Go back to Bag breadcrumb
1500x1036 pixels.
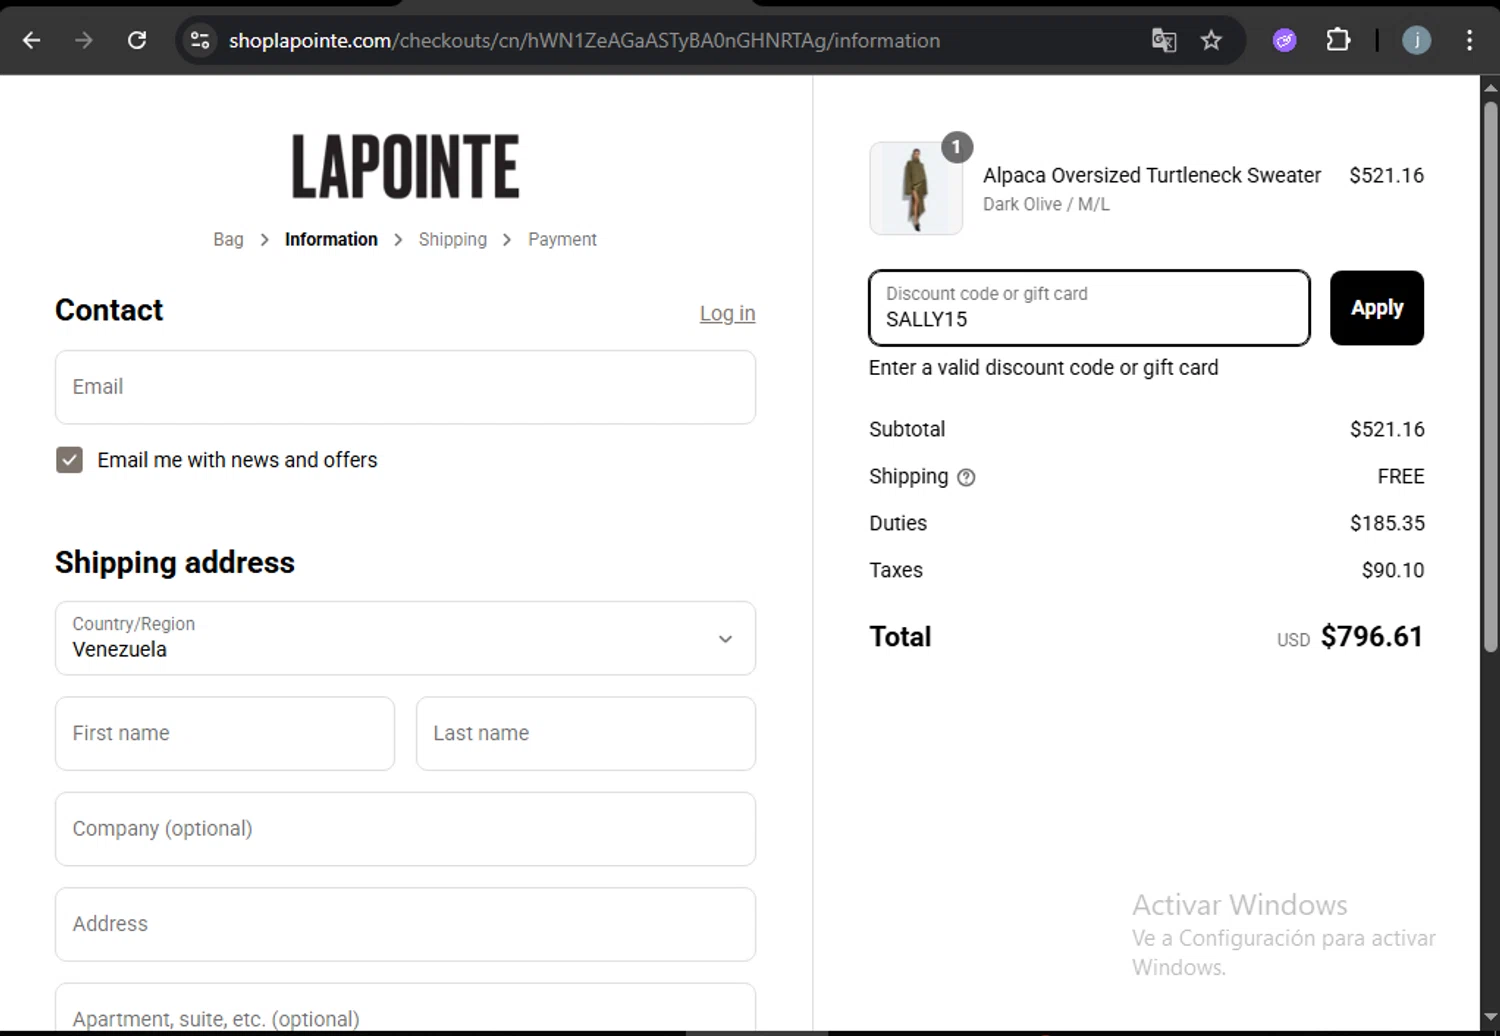(x=228, y=239)
